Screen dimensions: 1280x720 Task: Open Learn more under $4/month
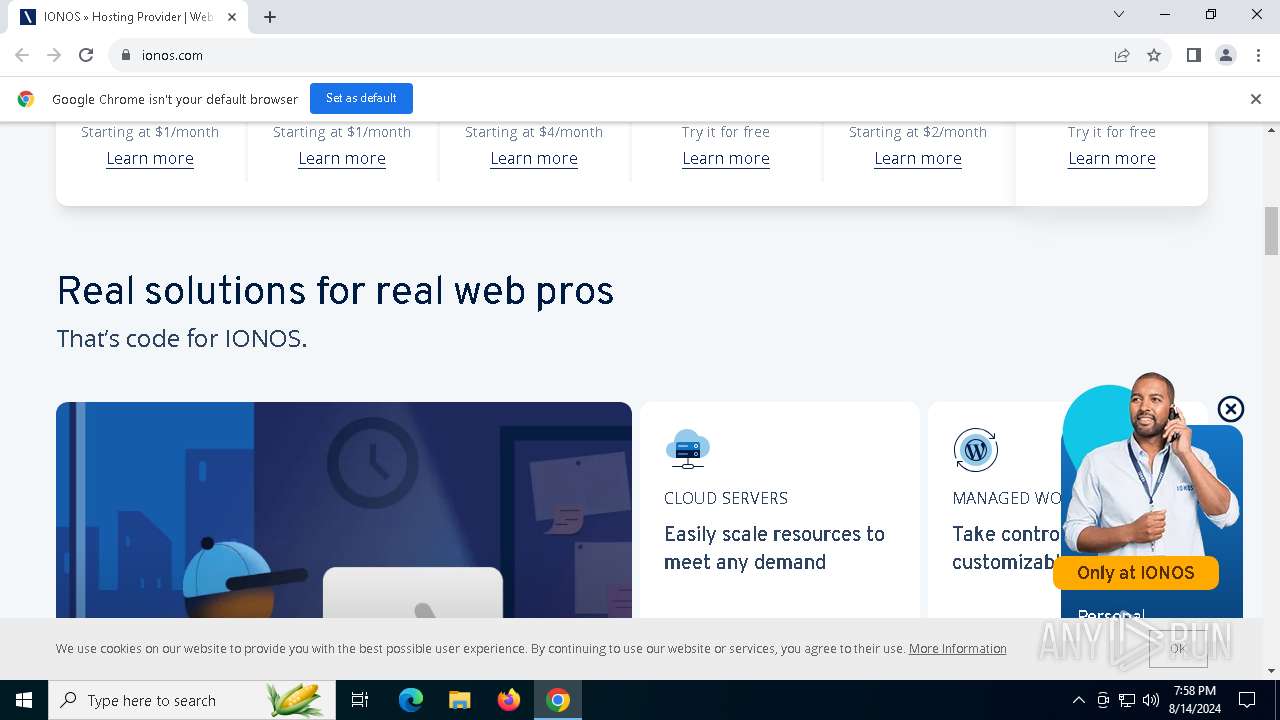click(534, 158)
